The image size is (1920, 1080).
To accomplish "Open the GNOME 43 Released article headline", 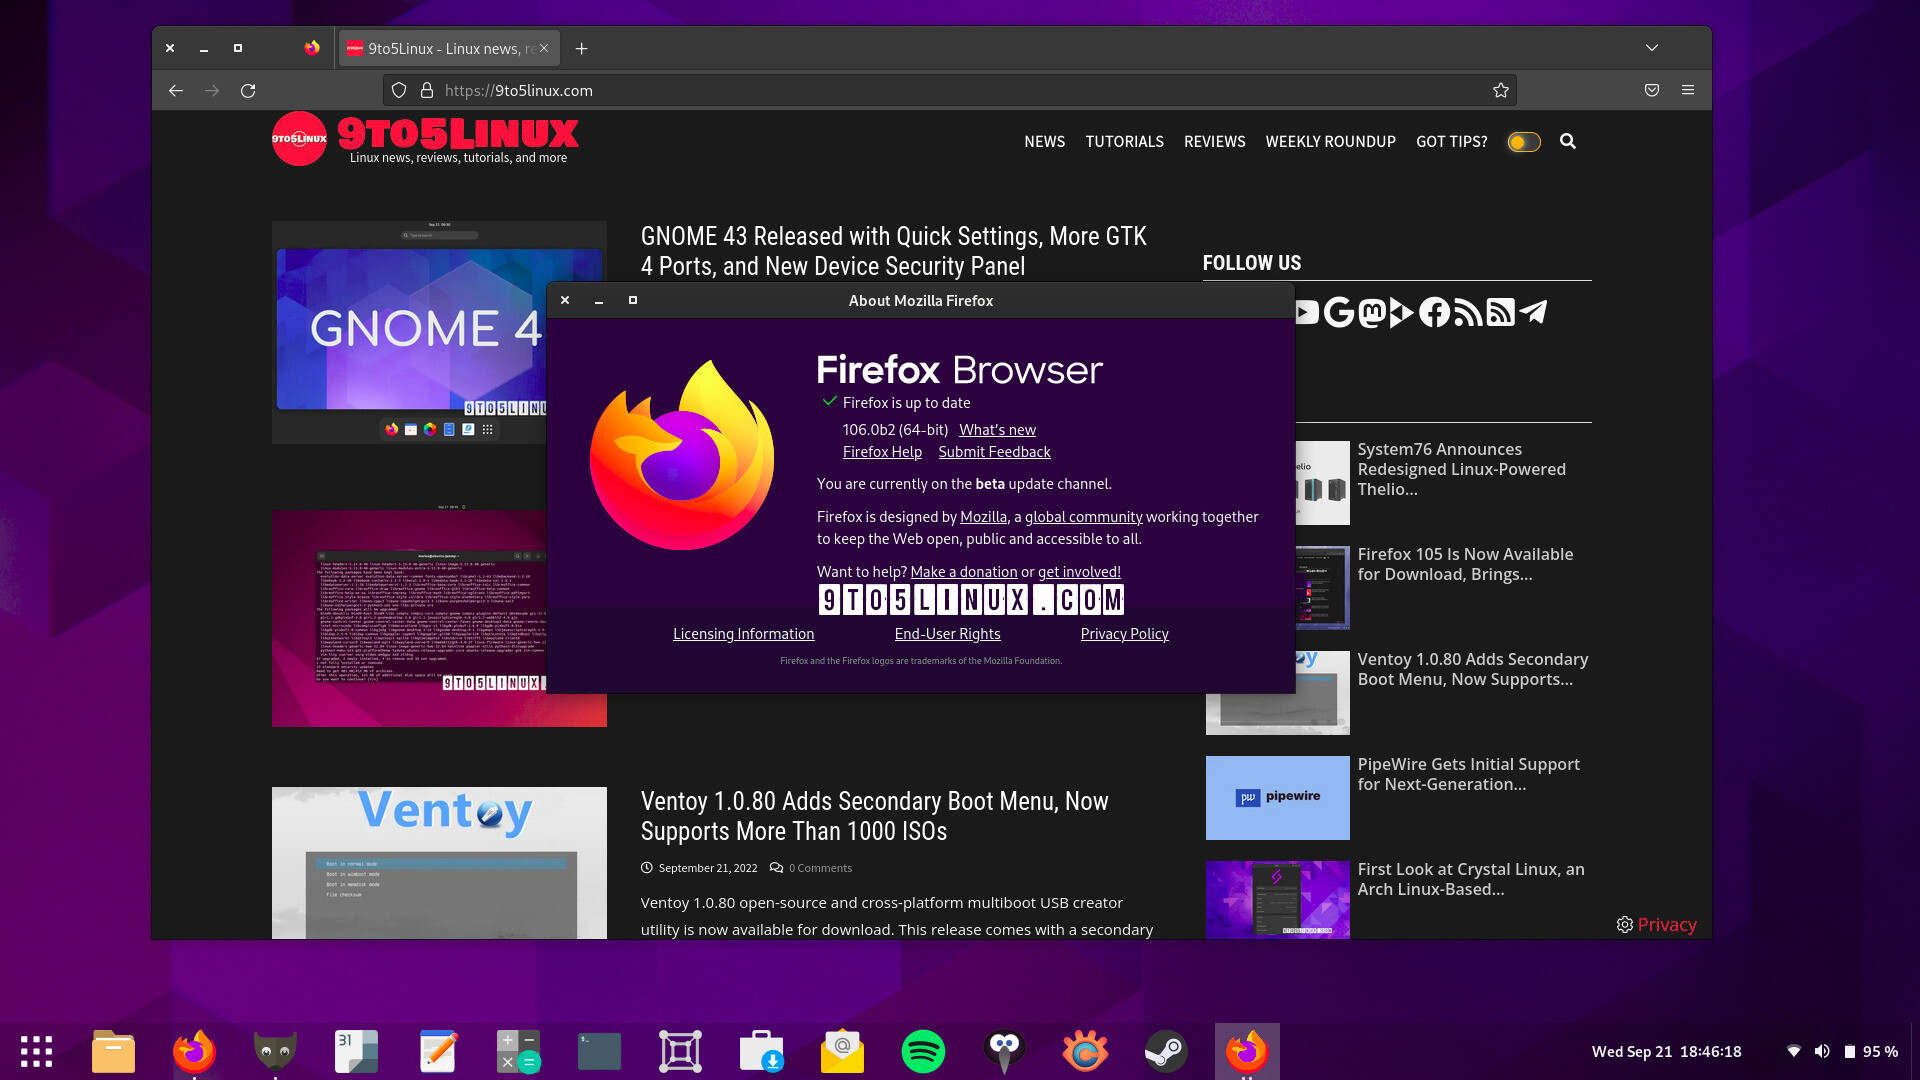I will click(x=893, y=251).
